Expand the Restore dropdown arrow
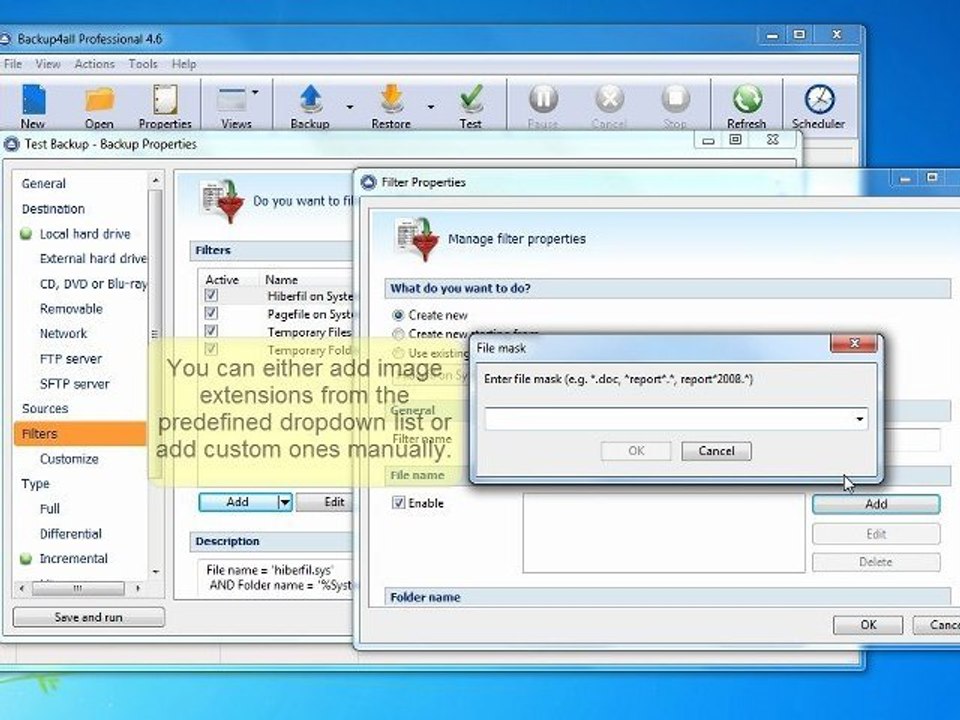Screen dimensions: 960x720 (431, 107)
